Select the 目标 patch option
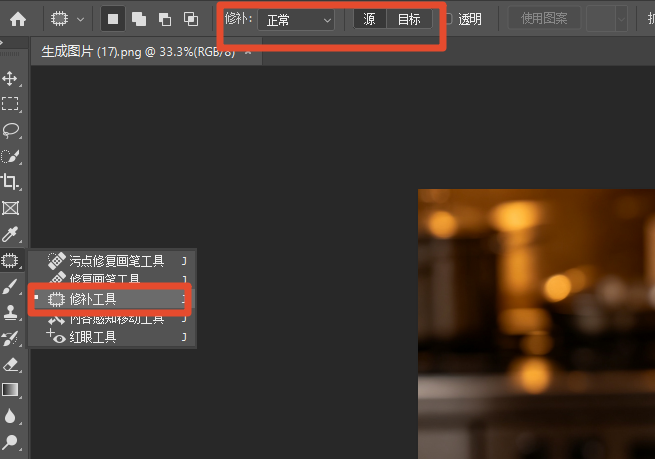Viewport: 655px width, 459px height. coord(409,19)
